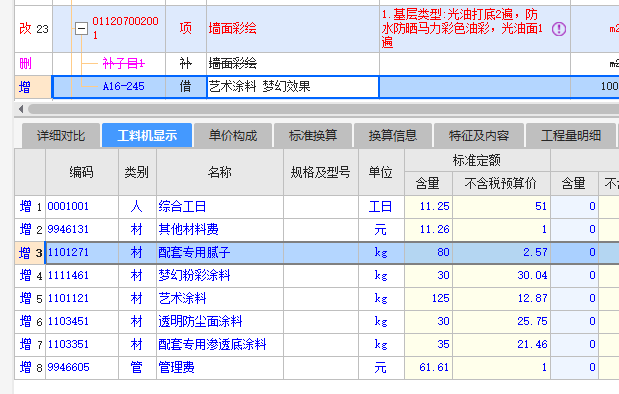Click the 管 category cell
Viewport: 619px width, 394px height.
pyautogui.click(x=137, y=367)
